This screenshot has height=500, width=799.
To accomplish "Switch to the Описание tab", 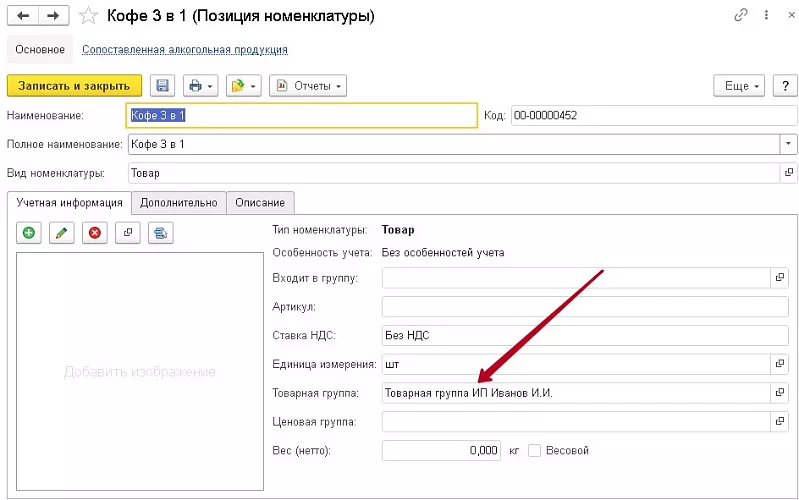I will (260, 203).
